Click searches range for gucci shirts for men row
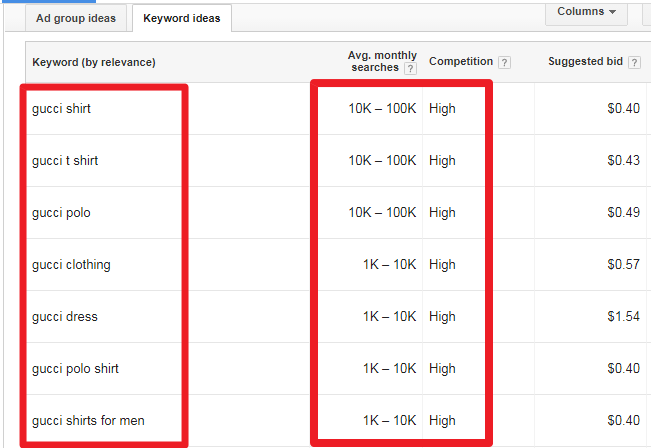 389,420
